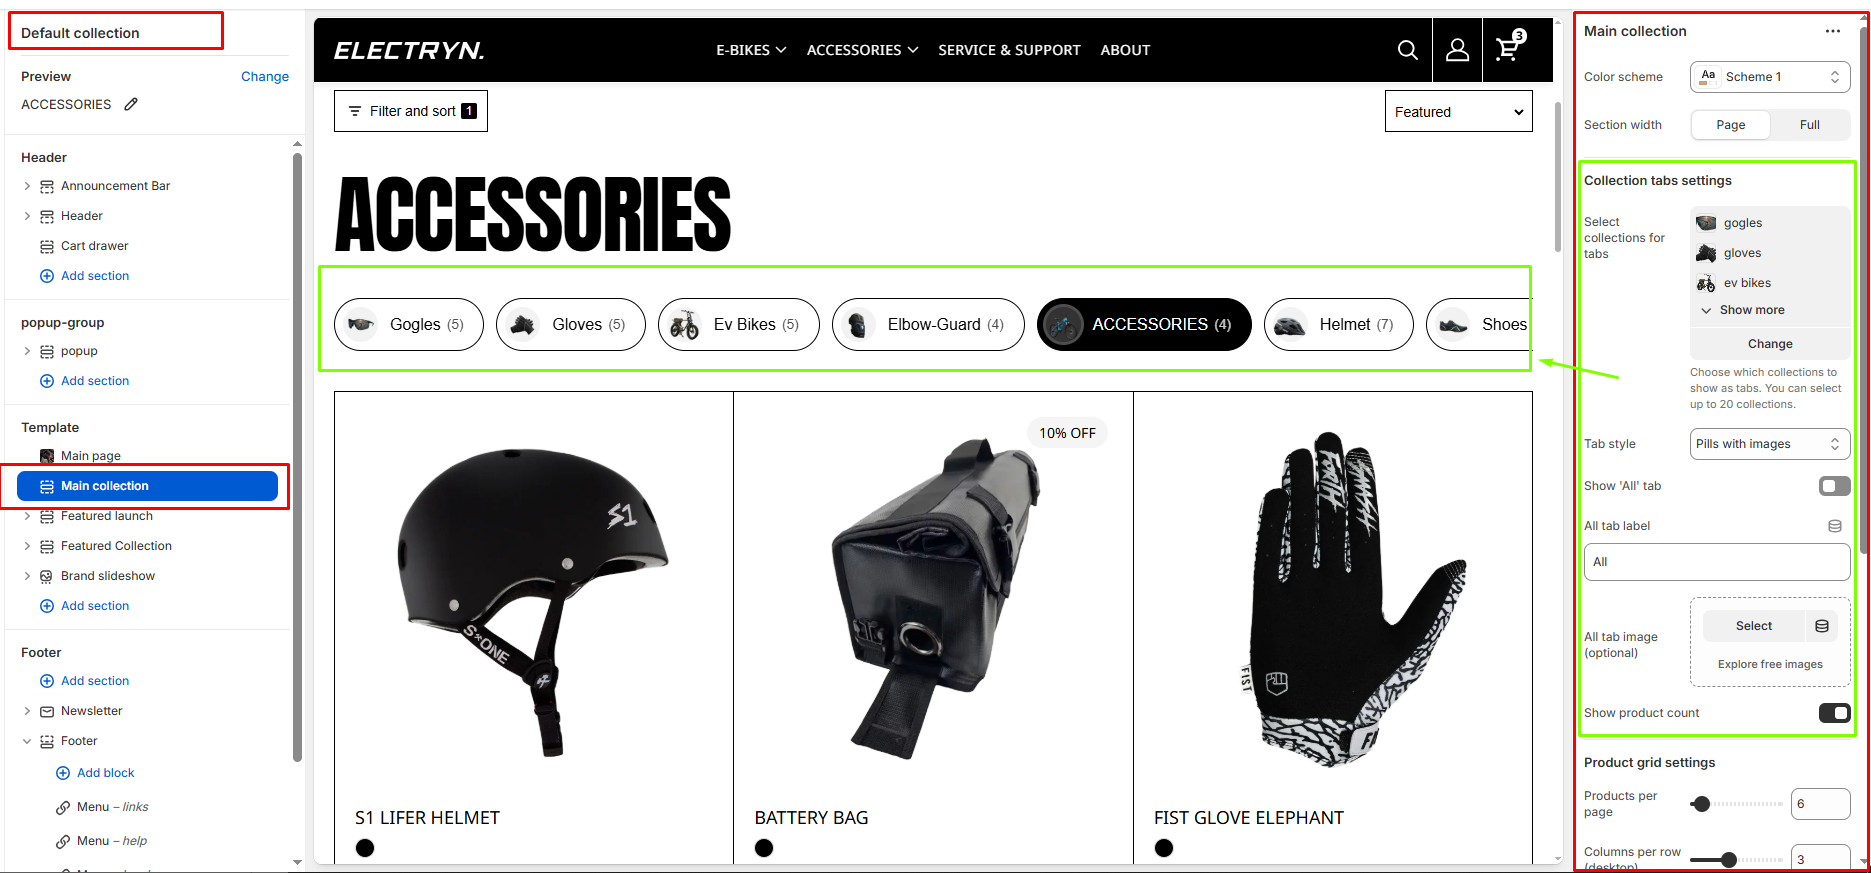
Task: Select the Helmet collection tab
Action: (x=1338, y=324)
